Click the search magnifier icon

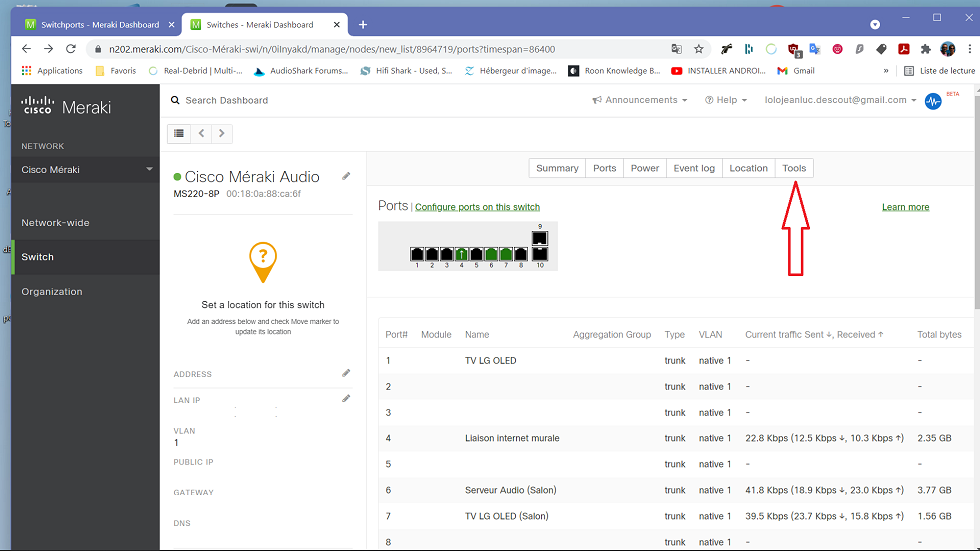pyautogui.click(x=175, y=100)
